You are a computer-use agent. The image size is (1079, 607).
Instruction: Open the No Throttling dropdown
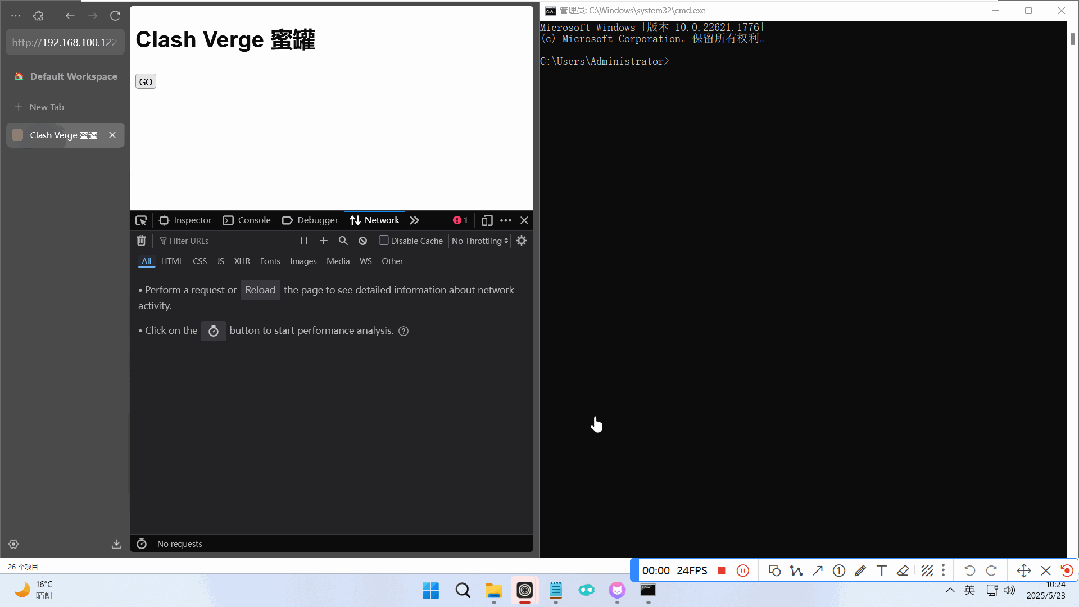[480, 241]
